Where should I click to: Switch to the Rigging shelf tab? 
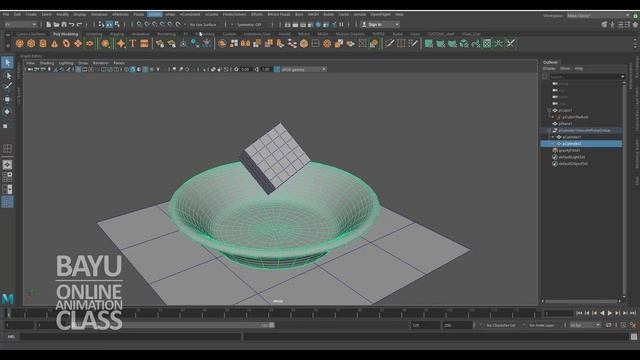[x=117, y=34]
